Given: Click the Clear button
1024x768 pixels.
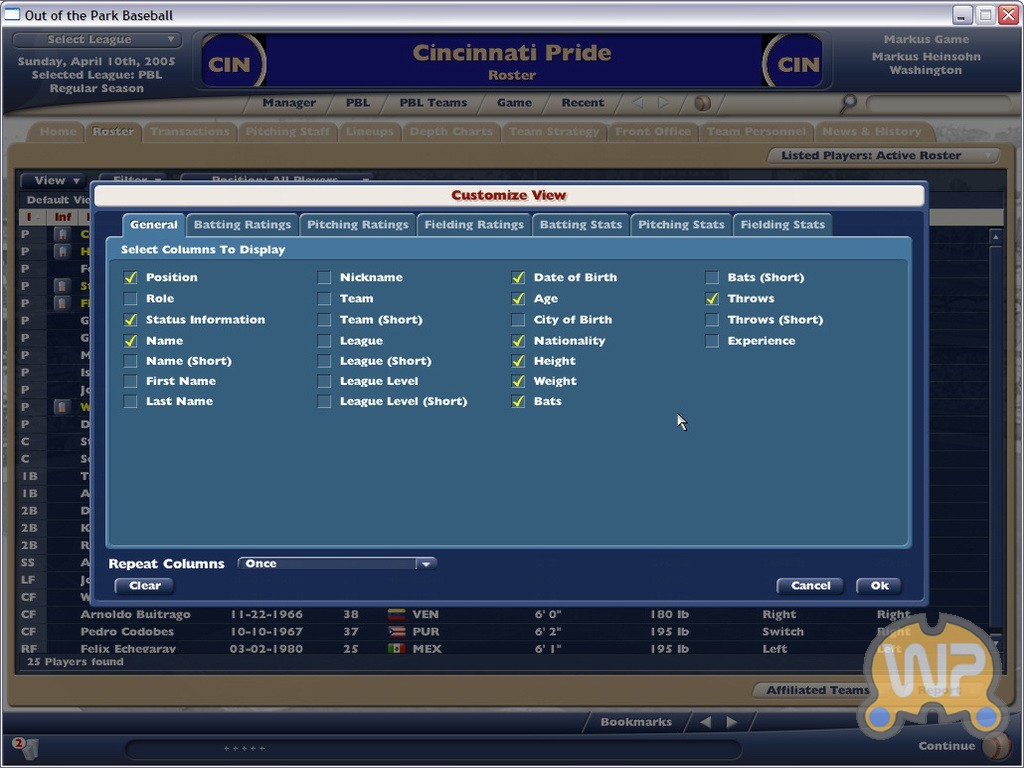Looking at the screenshot, I should pos(145,586).
